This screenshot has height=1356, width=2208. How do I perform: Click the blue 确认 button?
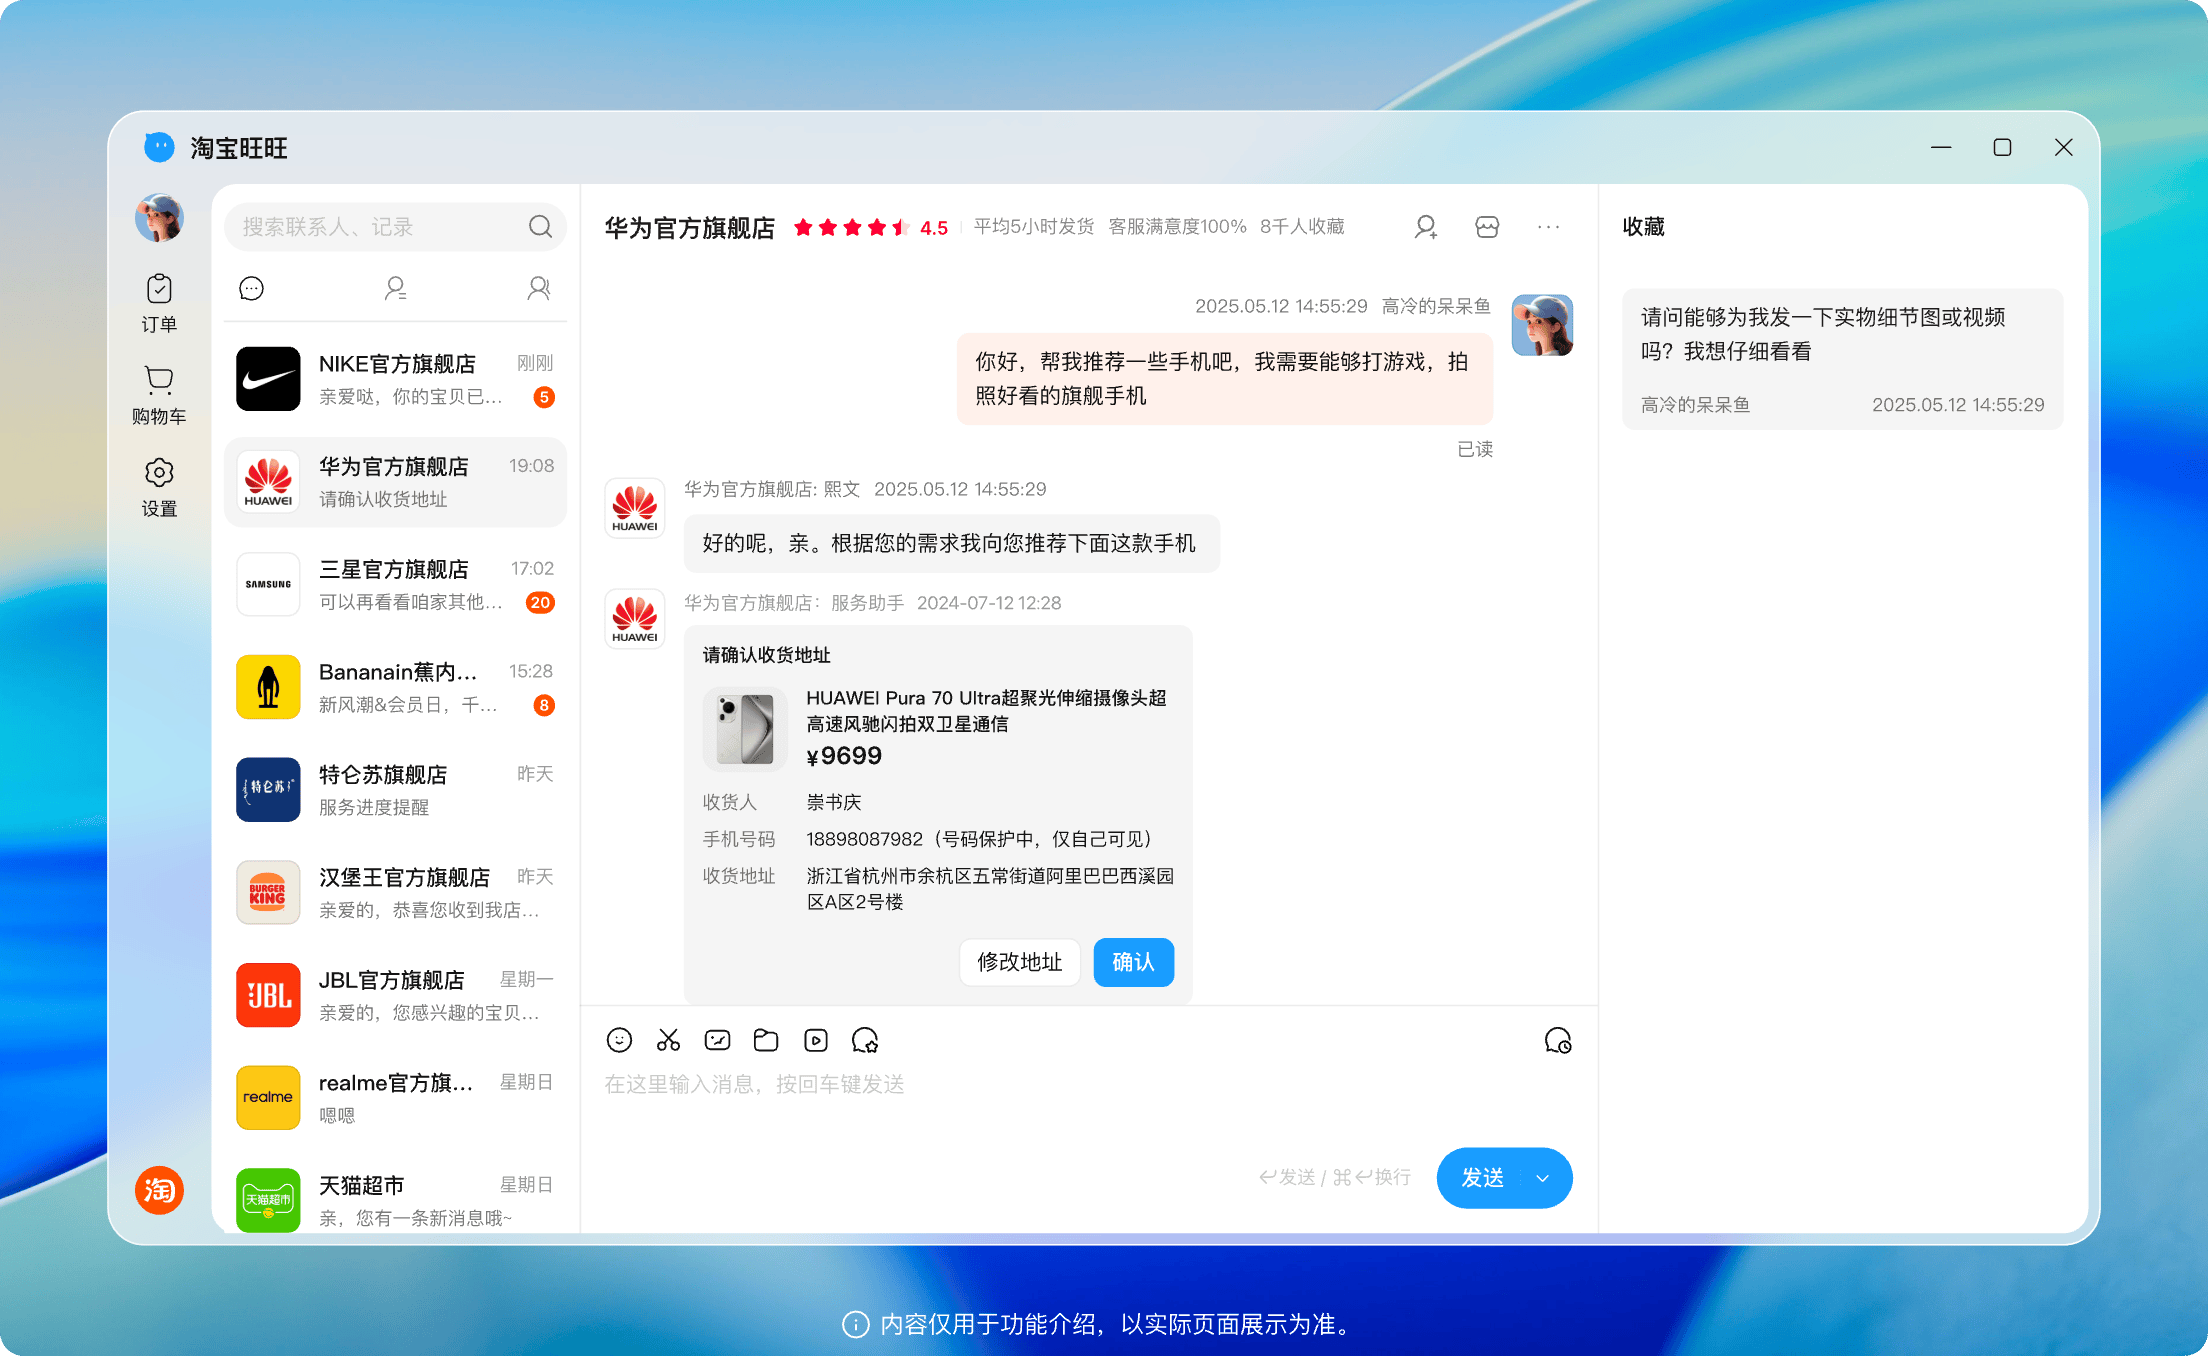pyautogui.click(x=1134, y=962)
